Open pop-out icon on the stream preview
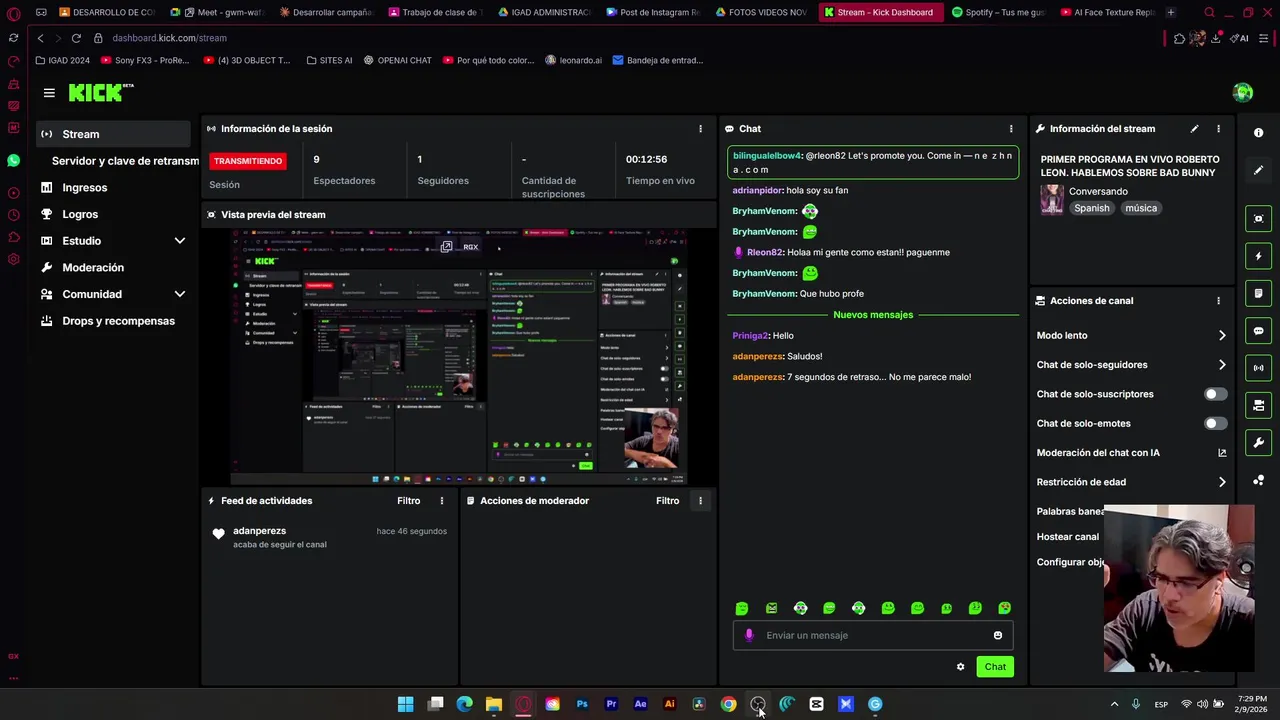This screenshot has width=1280, height=720. pos(446,247)
